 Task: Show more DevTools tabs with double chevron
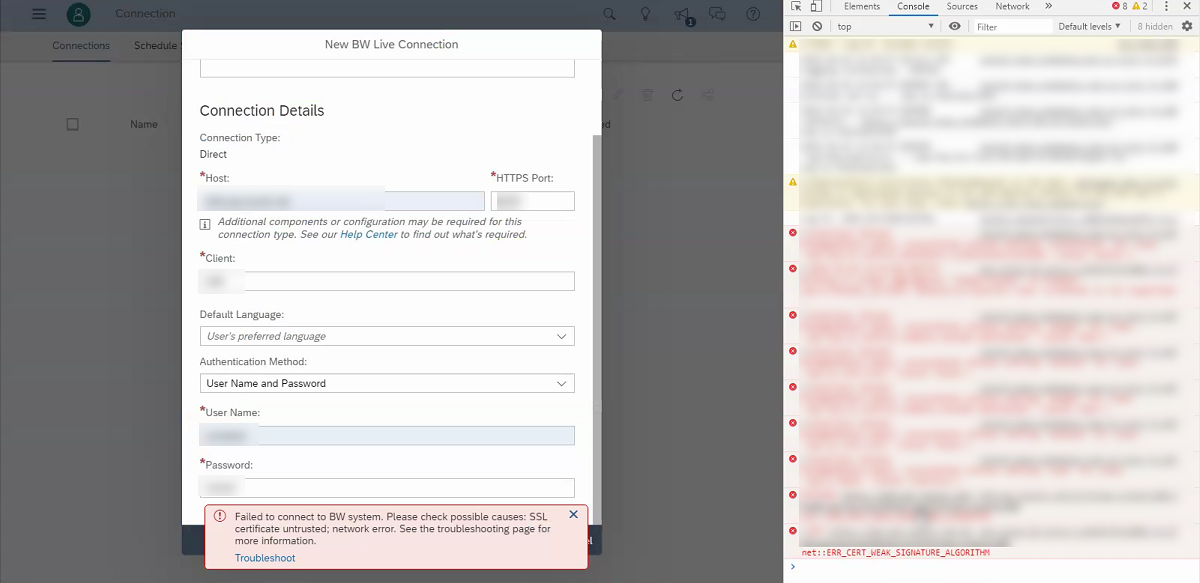click(1048, 7)
